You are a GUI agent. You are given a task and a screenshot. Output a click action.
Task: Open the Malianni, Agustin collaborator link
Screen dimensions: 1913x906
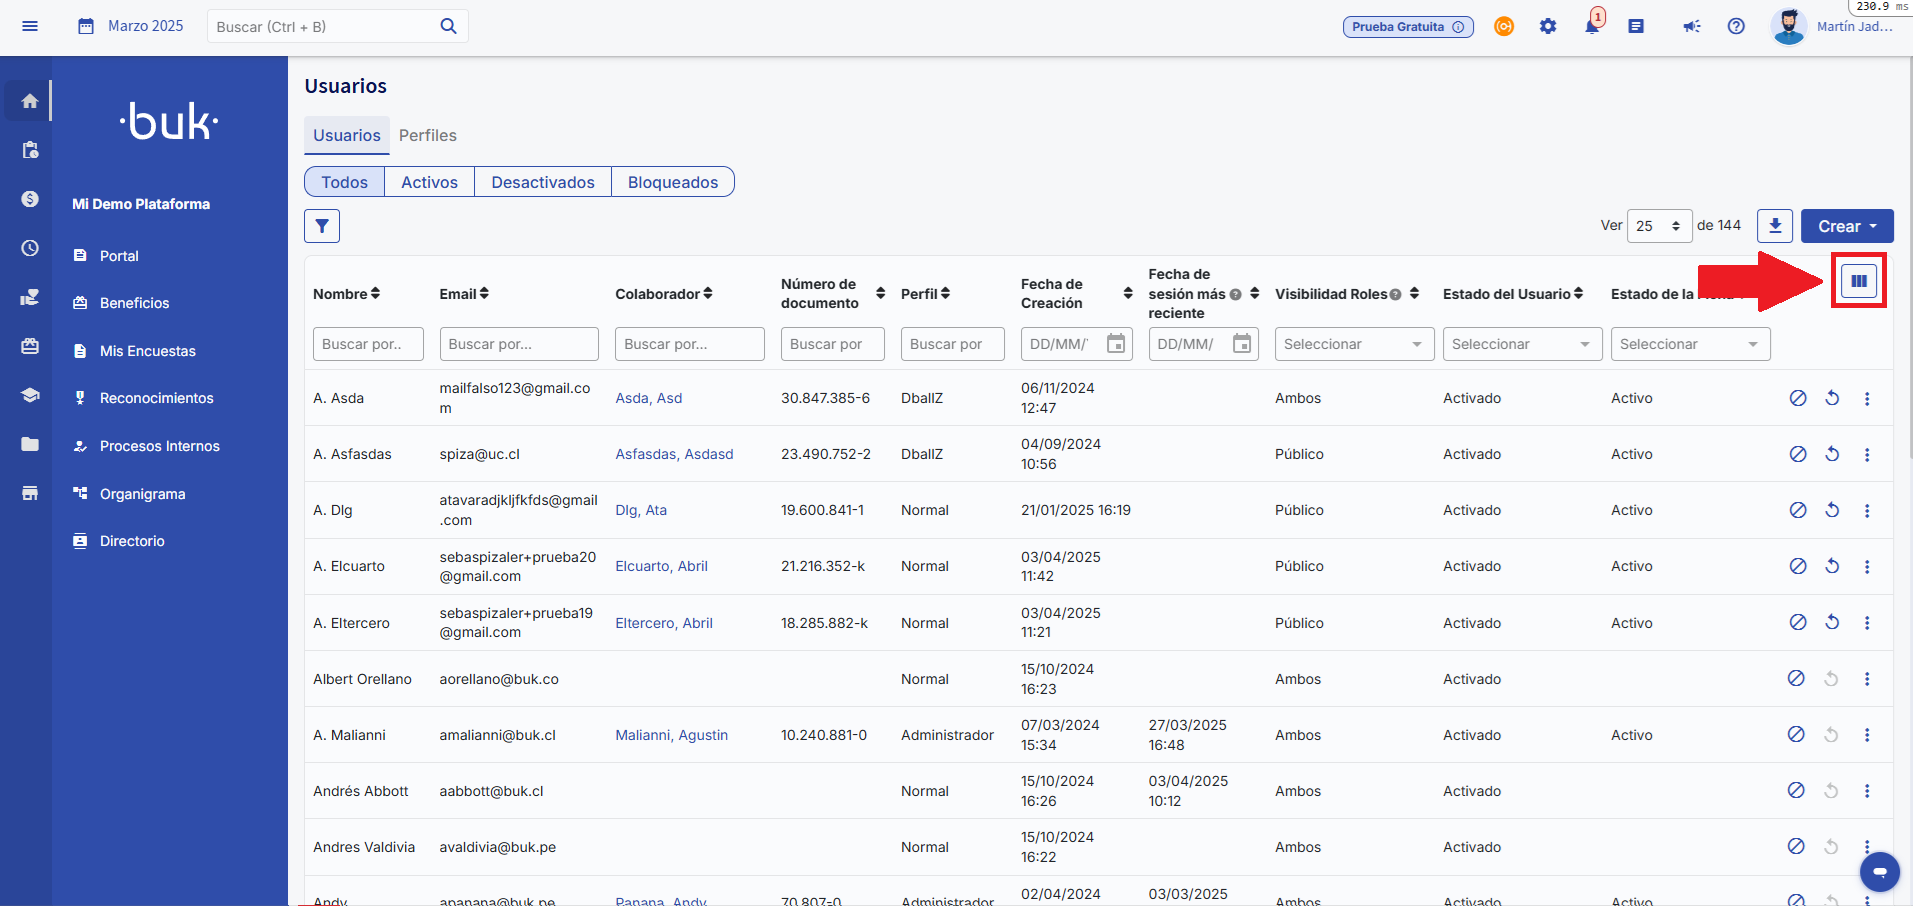[671, 735]
